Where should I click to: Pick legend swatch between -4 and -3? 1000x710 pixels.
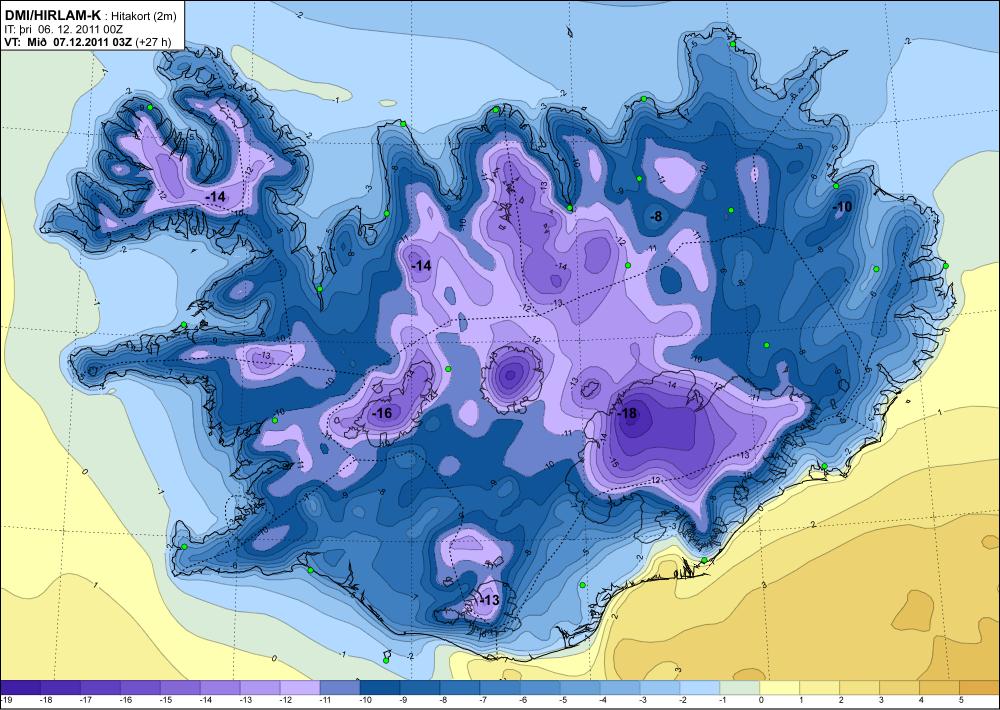point(620,688)
